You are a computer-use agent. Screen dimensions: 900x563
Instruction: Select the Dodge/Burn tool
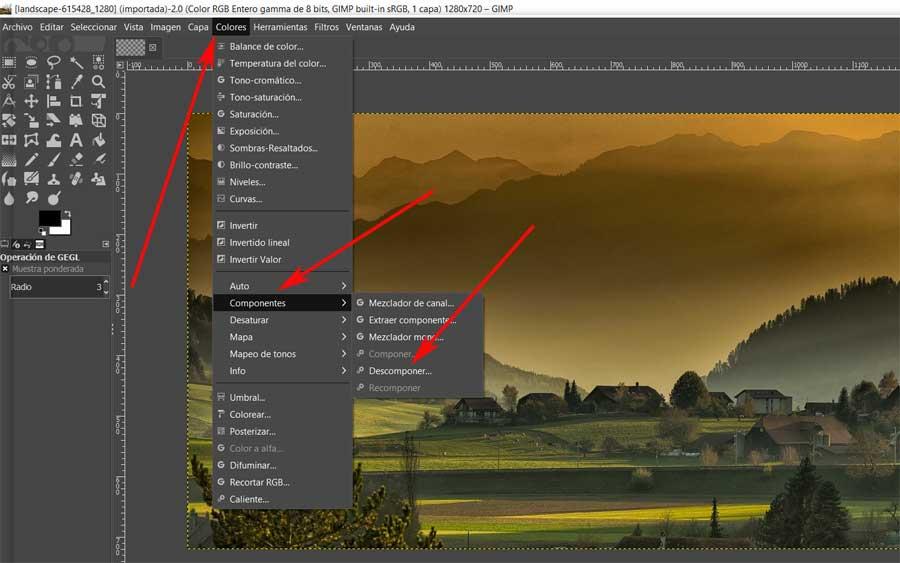point(53,199)
